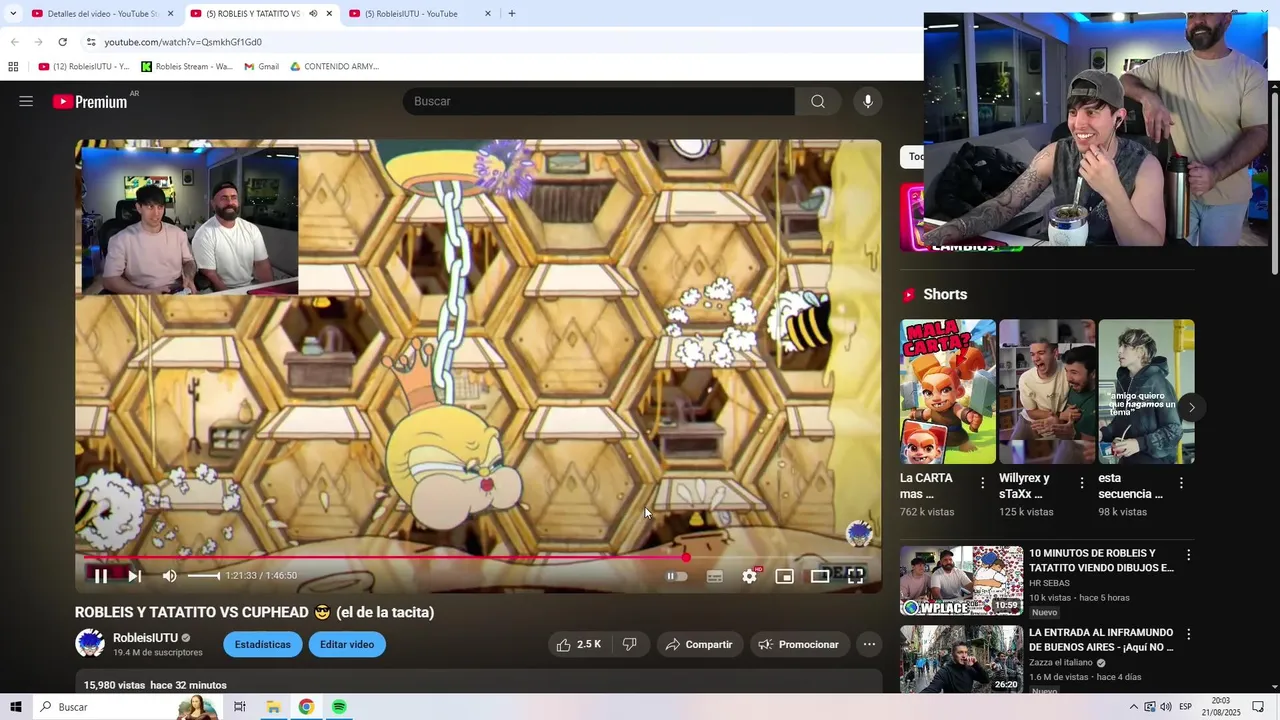Open the tab search dropdown arrow

[13, 14]
